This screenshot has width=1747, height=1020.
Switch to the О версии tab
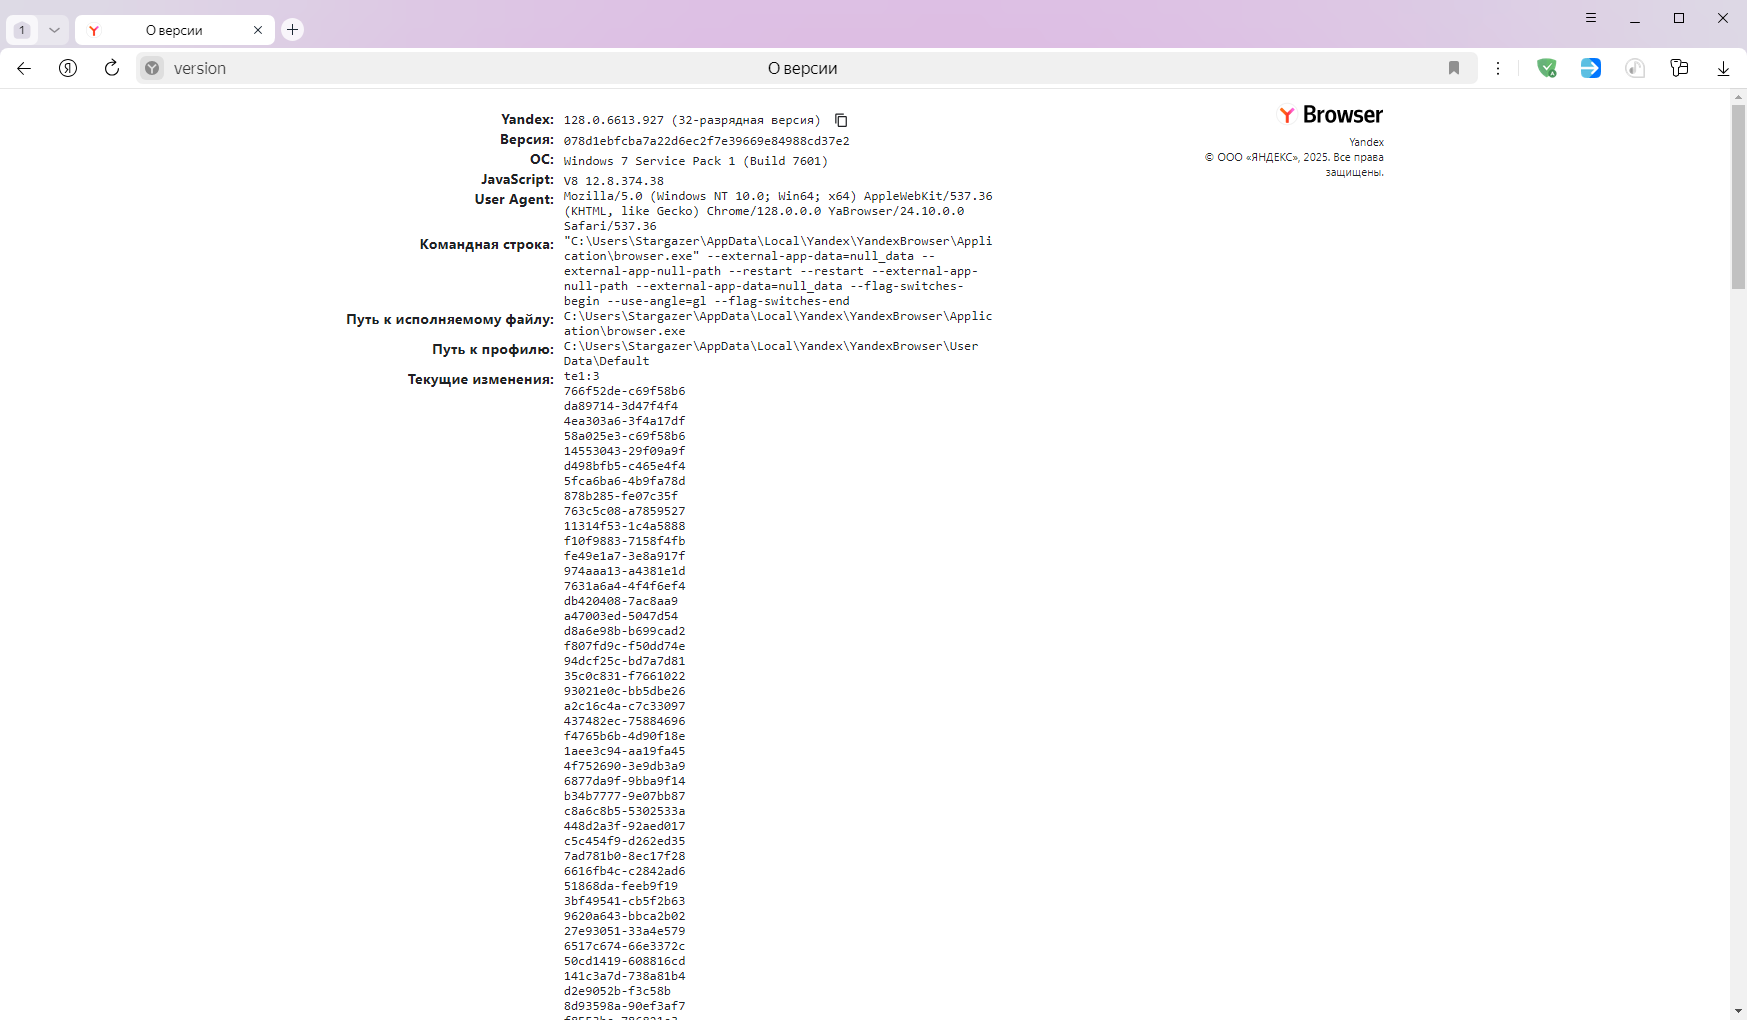(x=174, y=30)
